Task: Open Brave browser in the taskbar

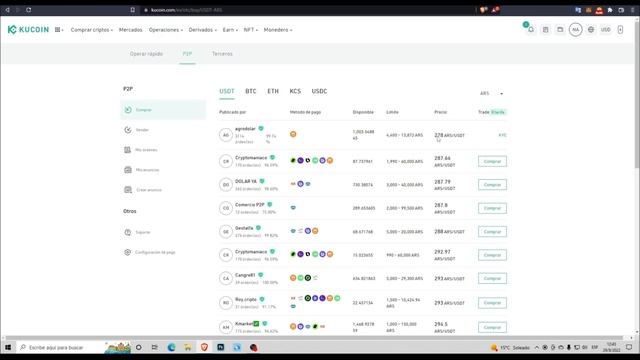Action: click(204, 347)
